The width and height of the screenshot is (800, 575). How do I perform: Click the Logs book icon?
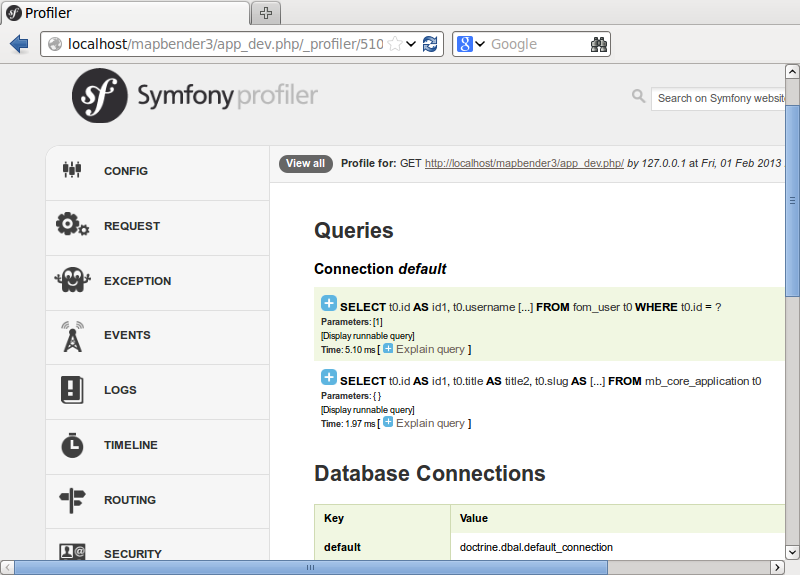pos(72,390)
